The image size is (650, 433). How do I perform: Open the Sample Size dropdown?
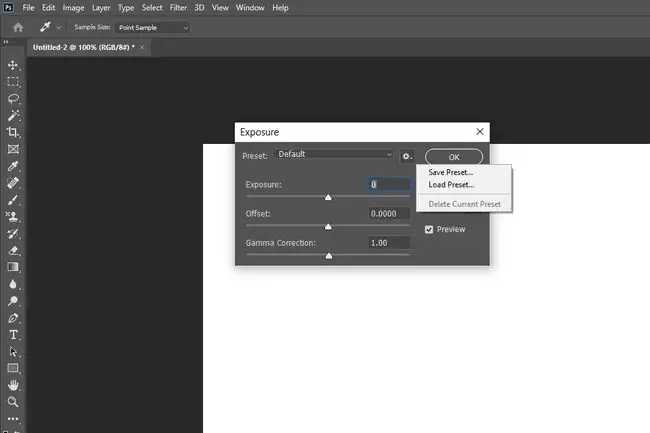pyautogui.click(x=153, y=27)
